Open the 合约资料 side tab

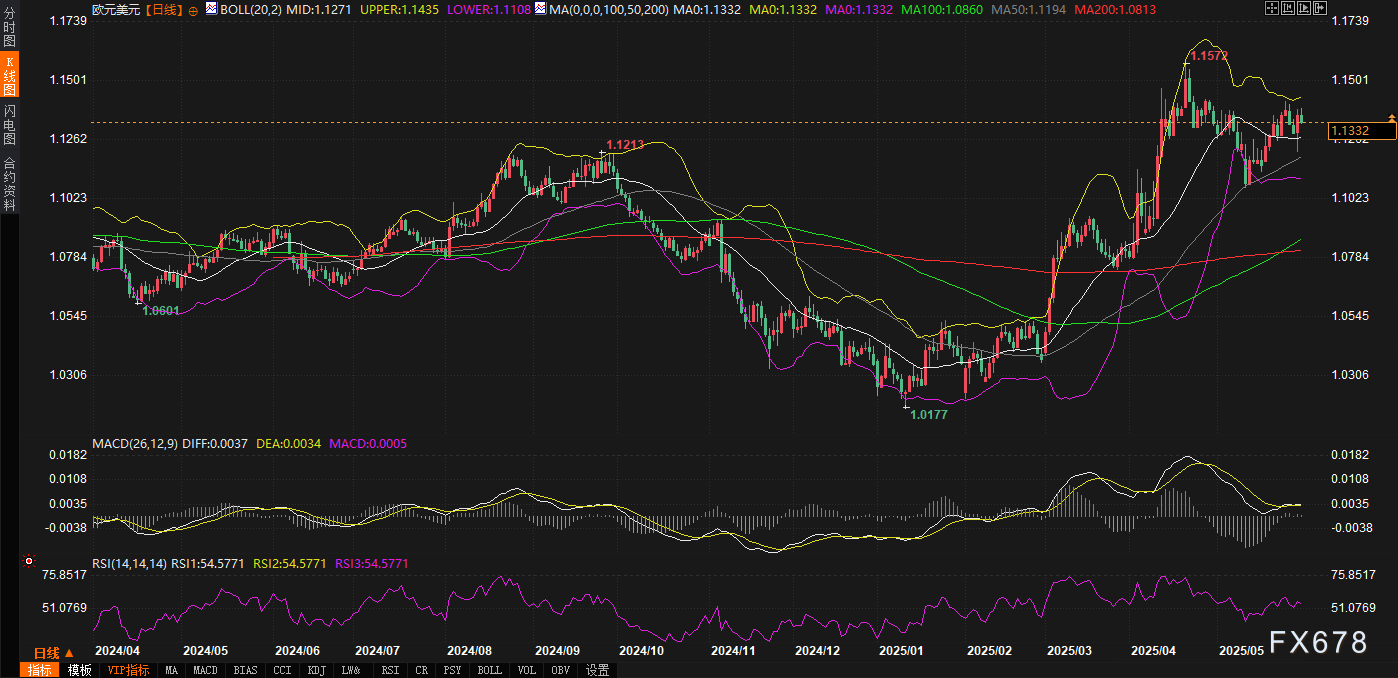(x=9, y=184)
